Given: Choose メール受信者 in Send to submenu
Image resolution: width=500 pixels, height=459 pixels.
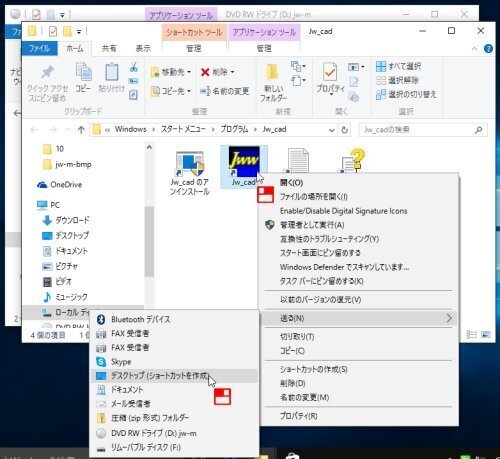Looking at the screenshot, I should tap(174, 404).
